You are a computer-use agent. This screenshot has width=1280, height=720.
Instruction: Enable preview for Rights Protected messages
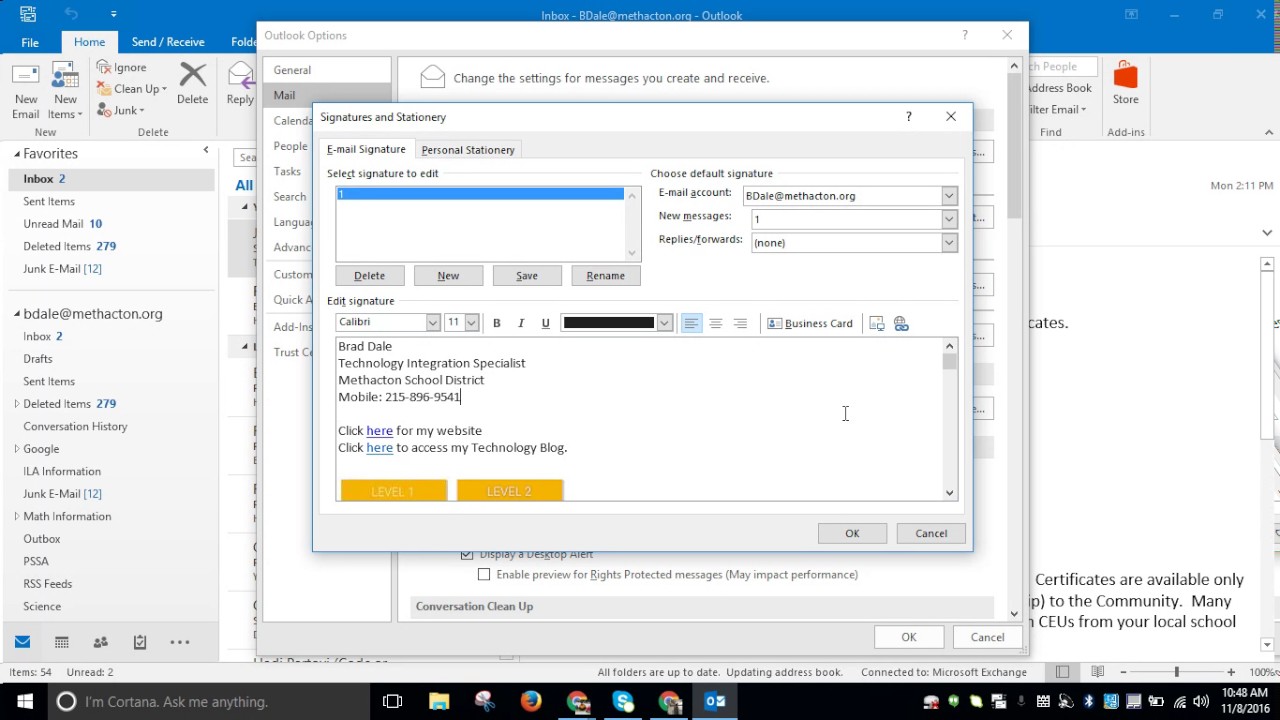[x=484, y=575]
